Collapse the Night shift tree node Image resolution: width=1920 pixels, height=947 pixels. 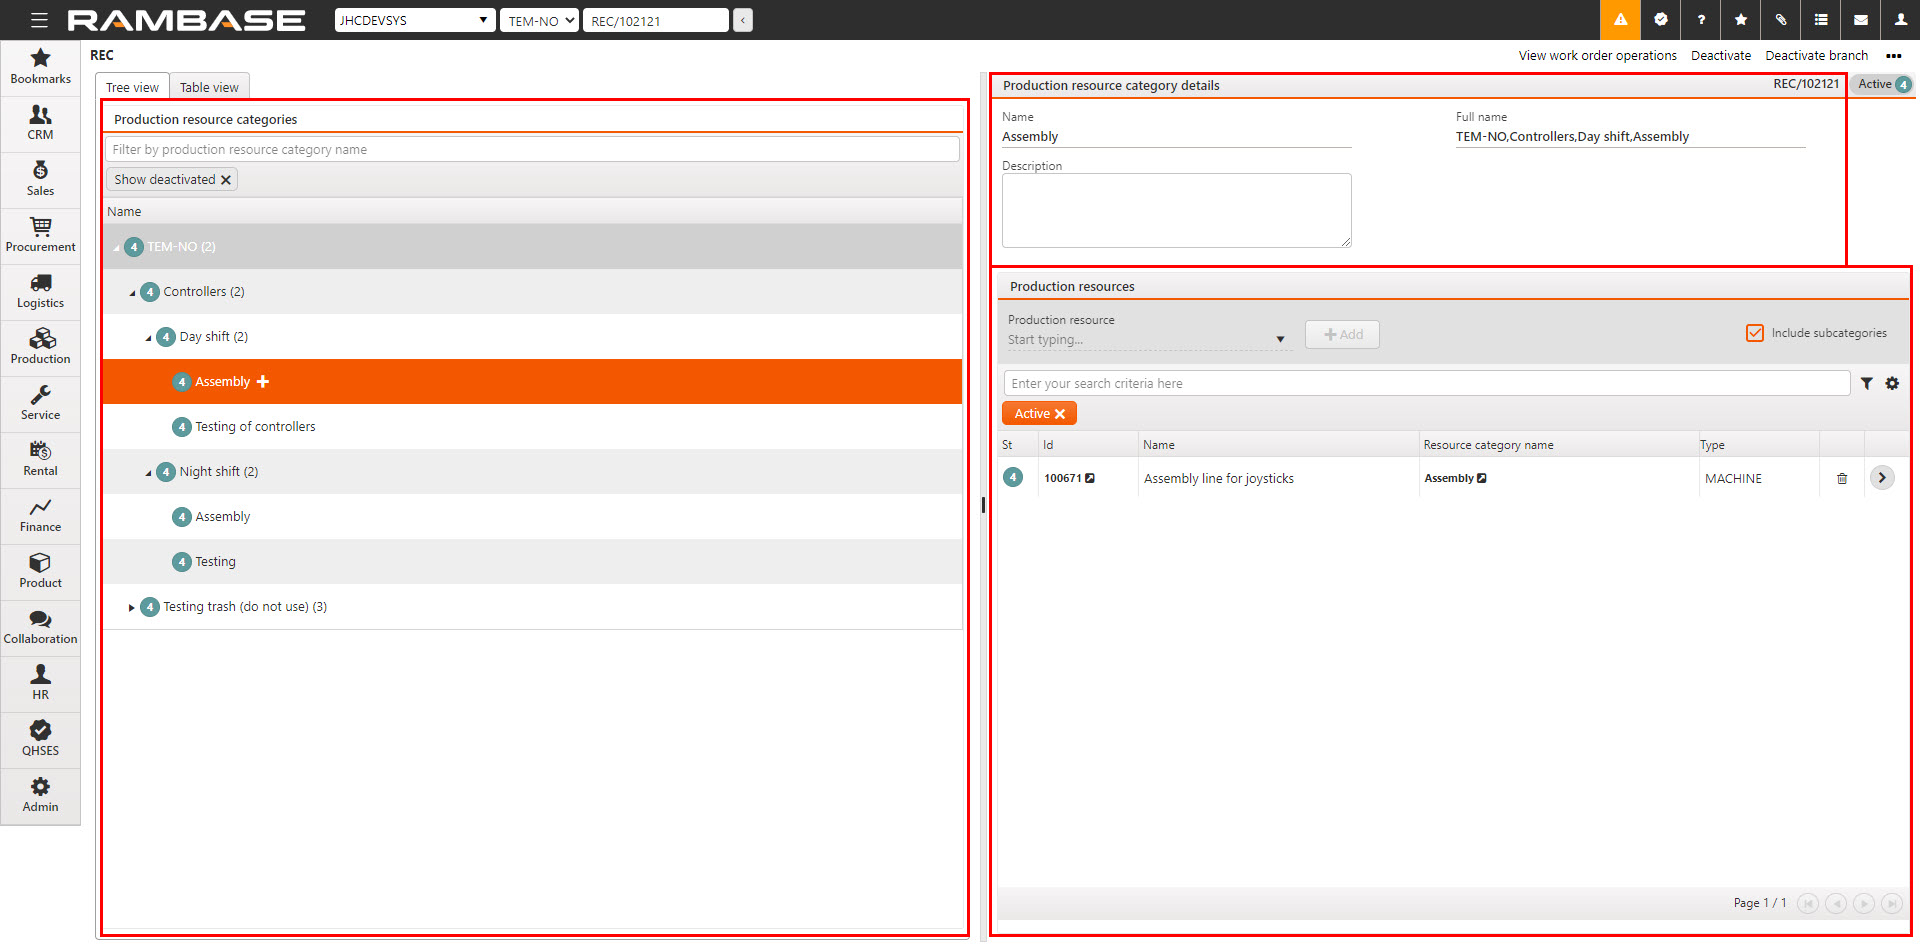tap(148, 473)
